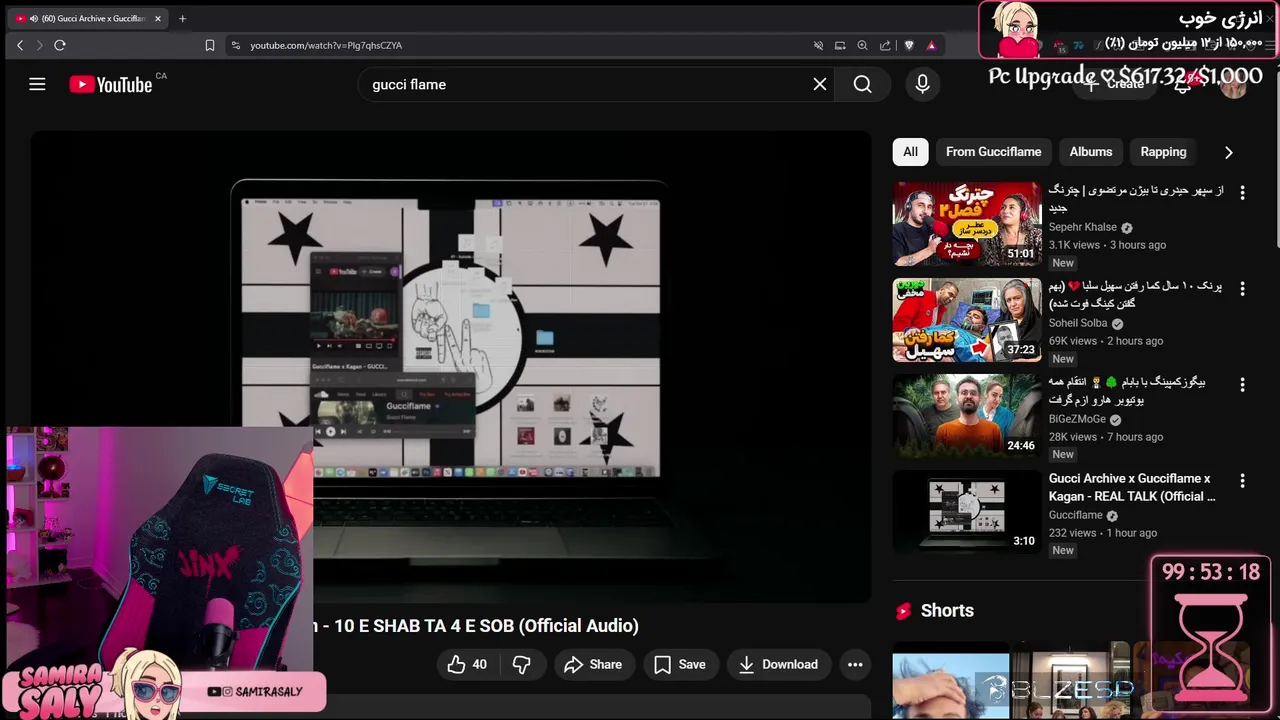Open options menu for Sepehr Khalse video
Screen dimensions: 1280x720
[1242, 192]
